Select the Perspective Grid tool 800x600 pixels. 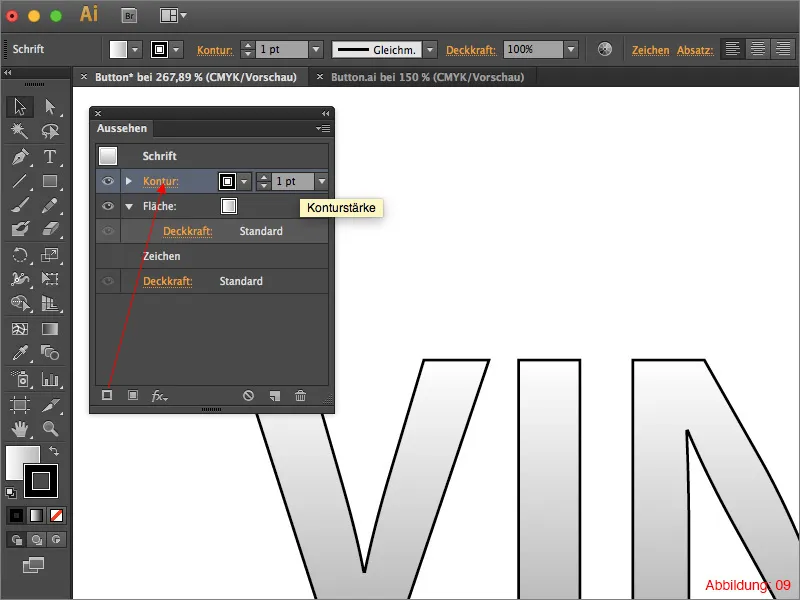tap(50, 303)
